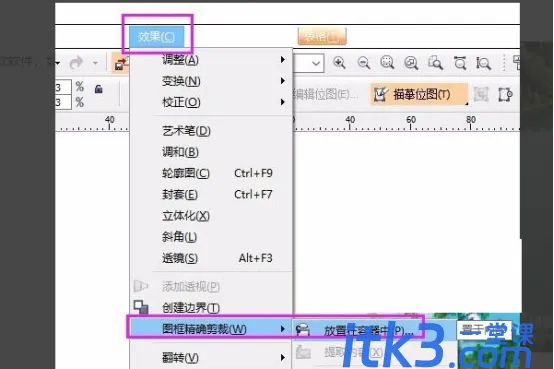Click the zoom to page icon
Screen dimensions: 554x369
click(435, 63)
